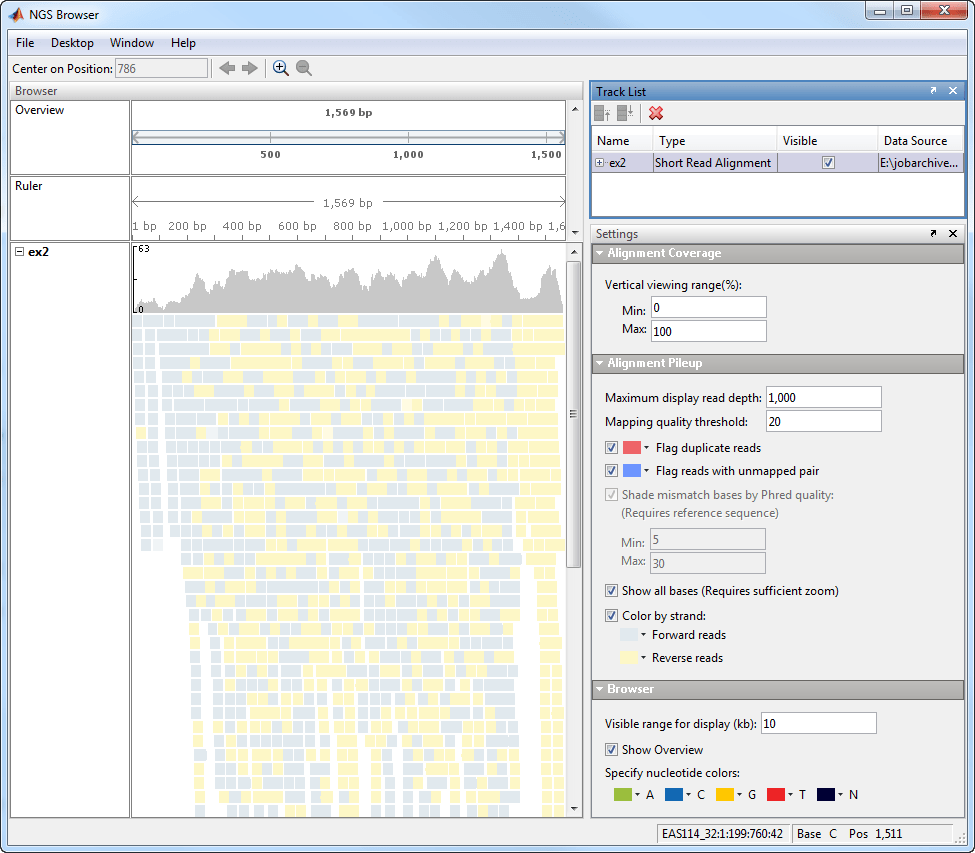Click the Type column header
Viewport: 975px width, 853px height.
click(714, 141)
